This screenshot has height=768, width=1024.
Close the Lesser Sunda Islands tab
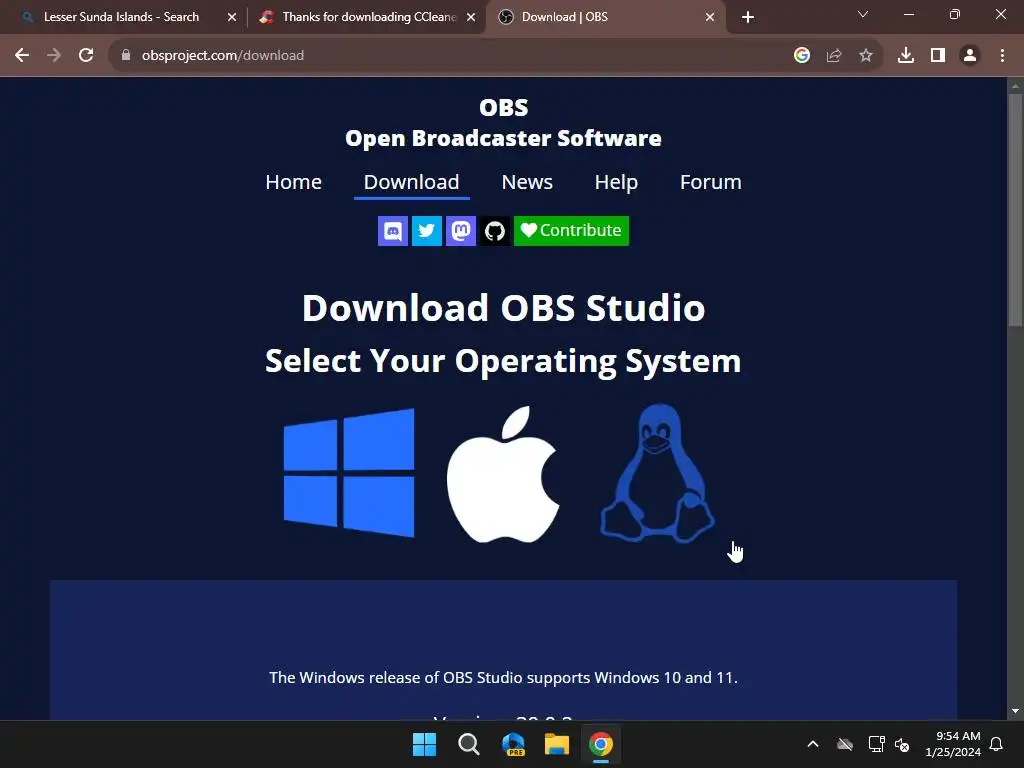pyautogui.click(x=232, y=18)
